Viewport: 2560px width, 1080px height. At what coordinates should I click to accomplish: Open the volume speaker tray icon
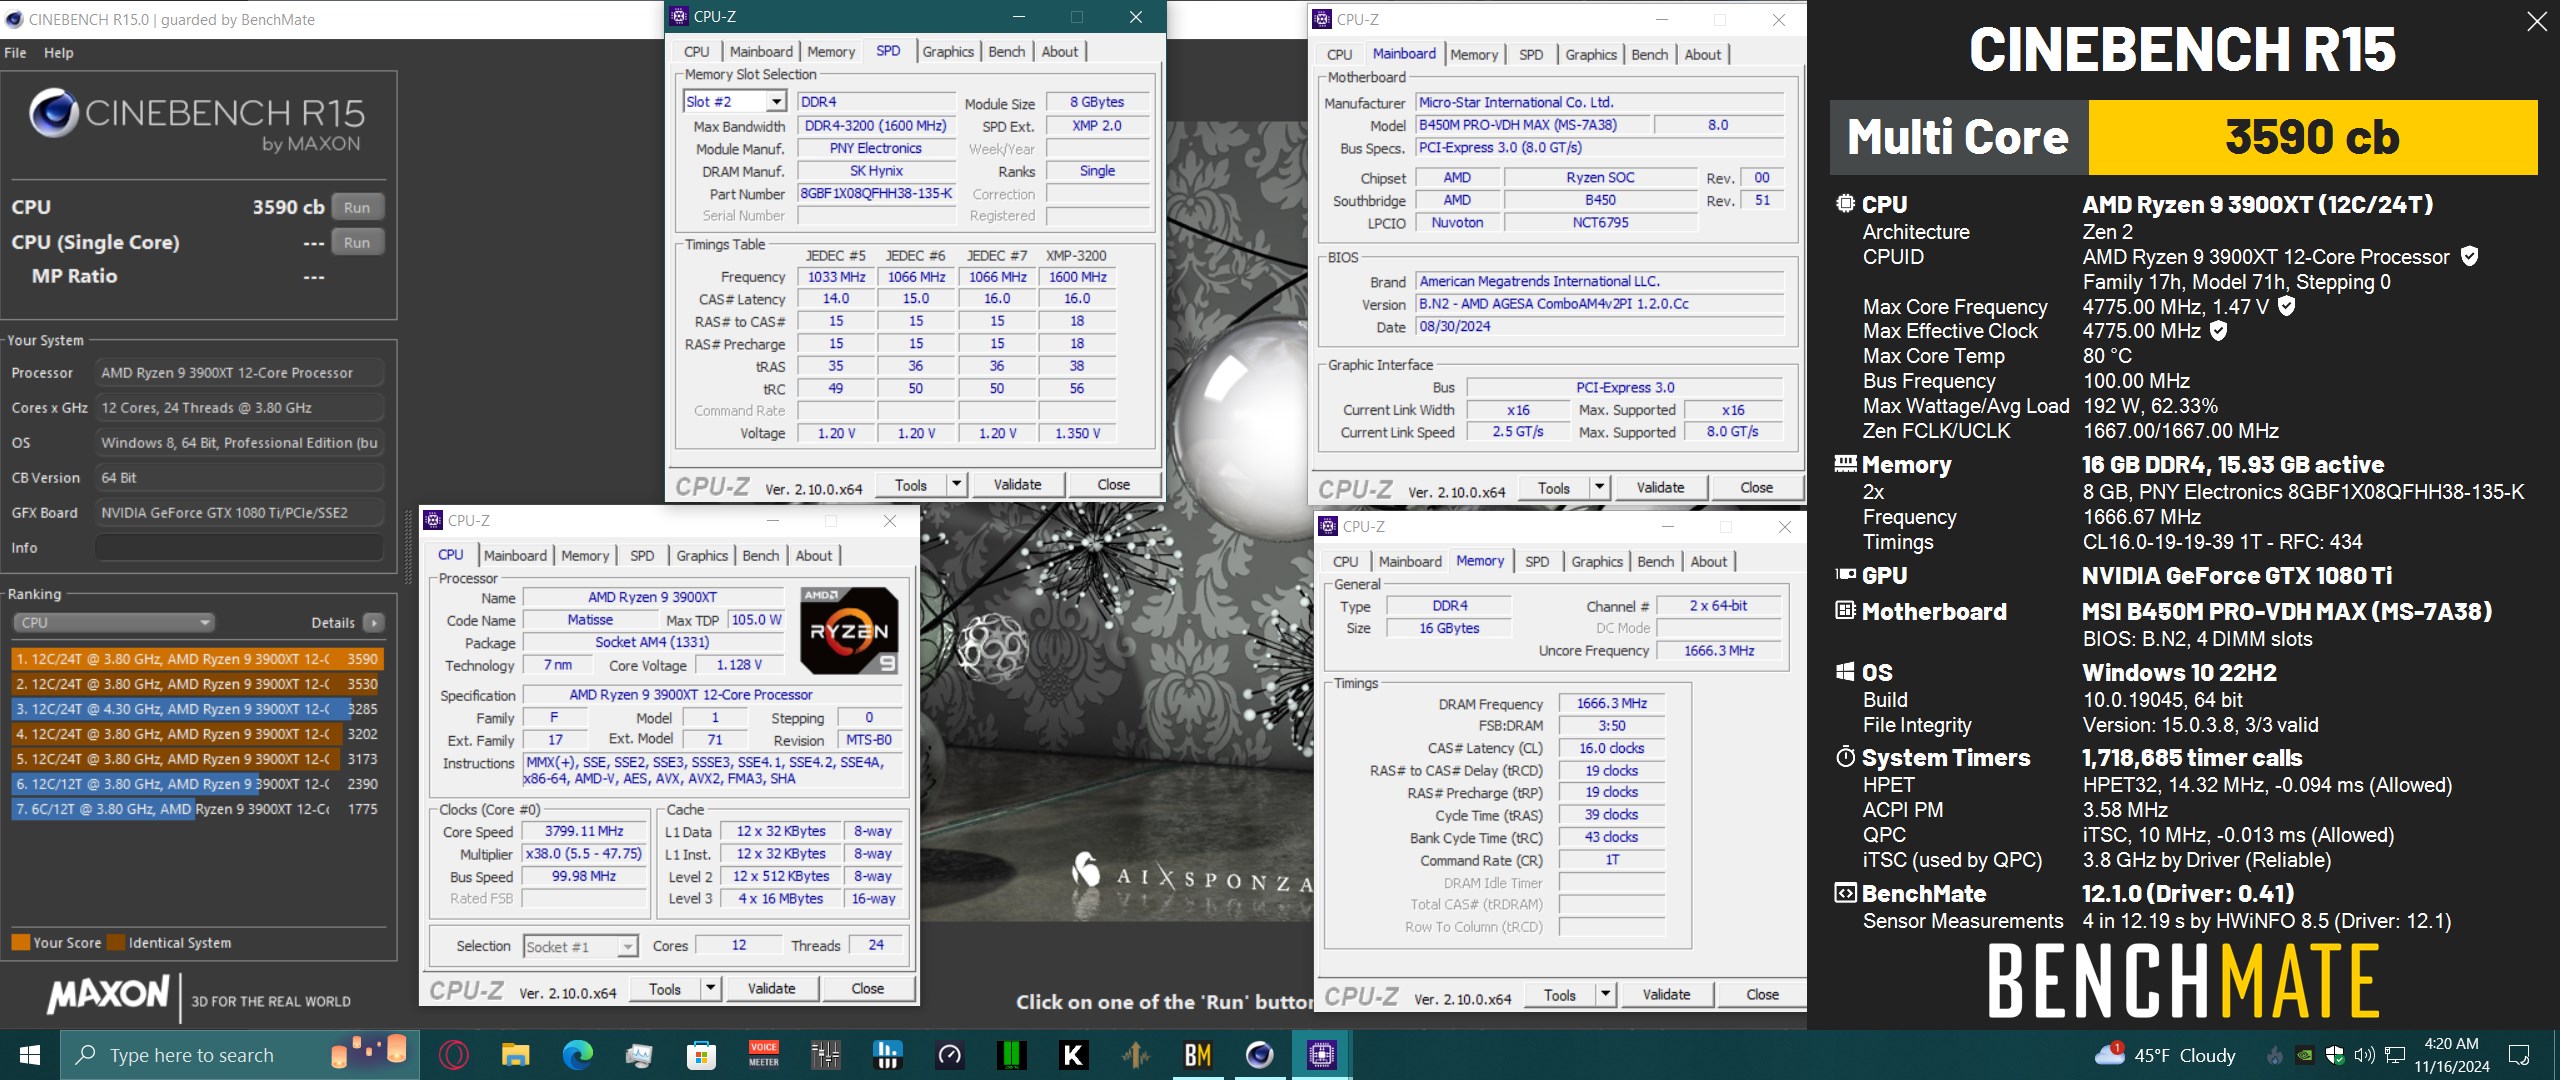coord(2364,1055)
